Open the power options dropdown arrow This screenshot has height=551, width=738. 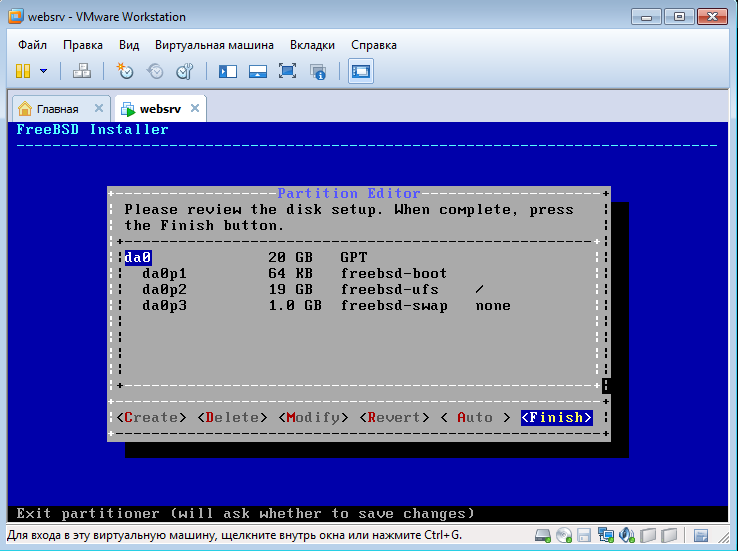tap(44, 71)
